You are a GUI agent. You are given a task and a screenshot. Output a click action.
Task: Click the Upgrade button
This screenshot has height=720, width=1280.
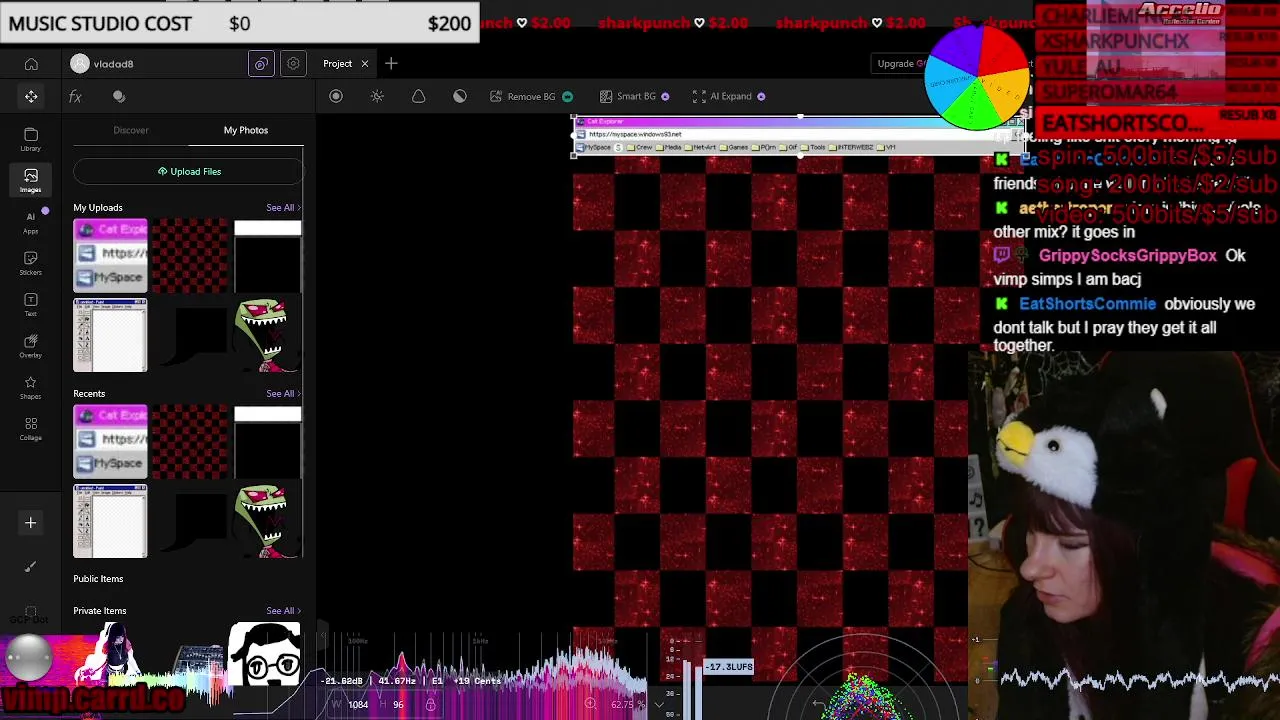click(x=898, y=64)
